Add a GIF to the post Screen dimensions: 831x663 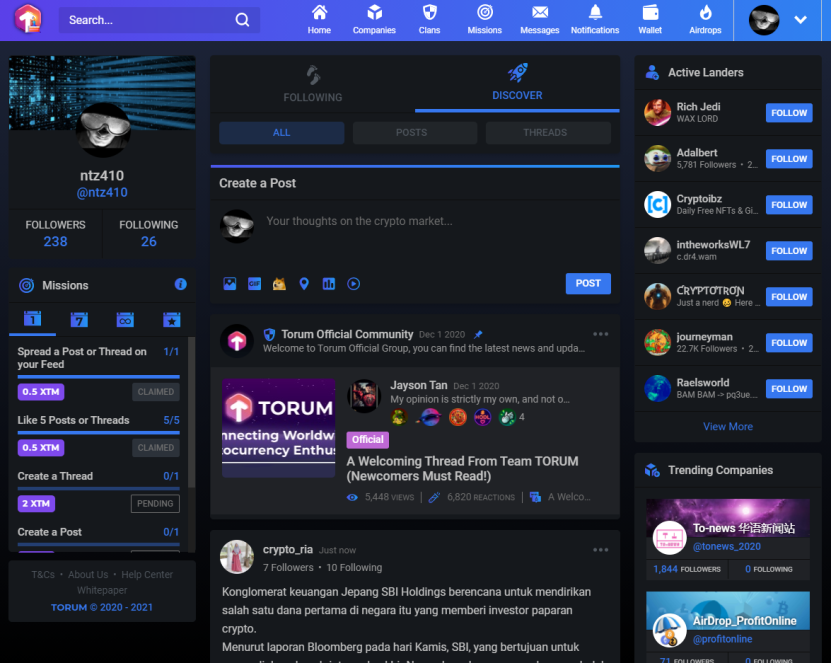(x=254, y=284)
